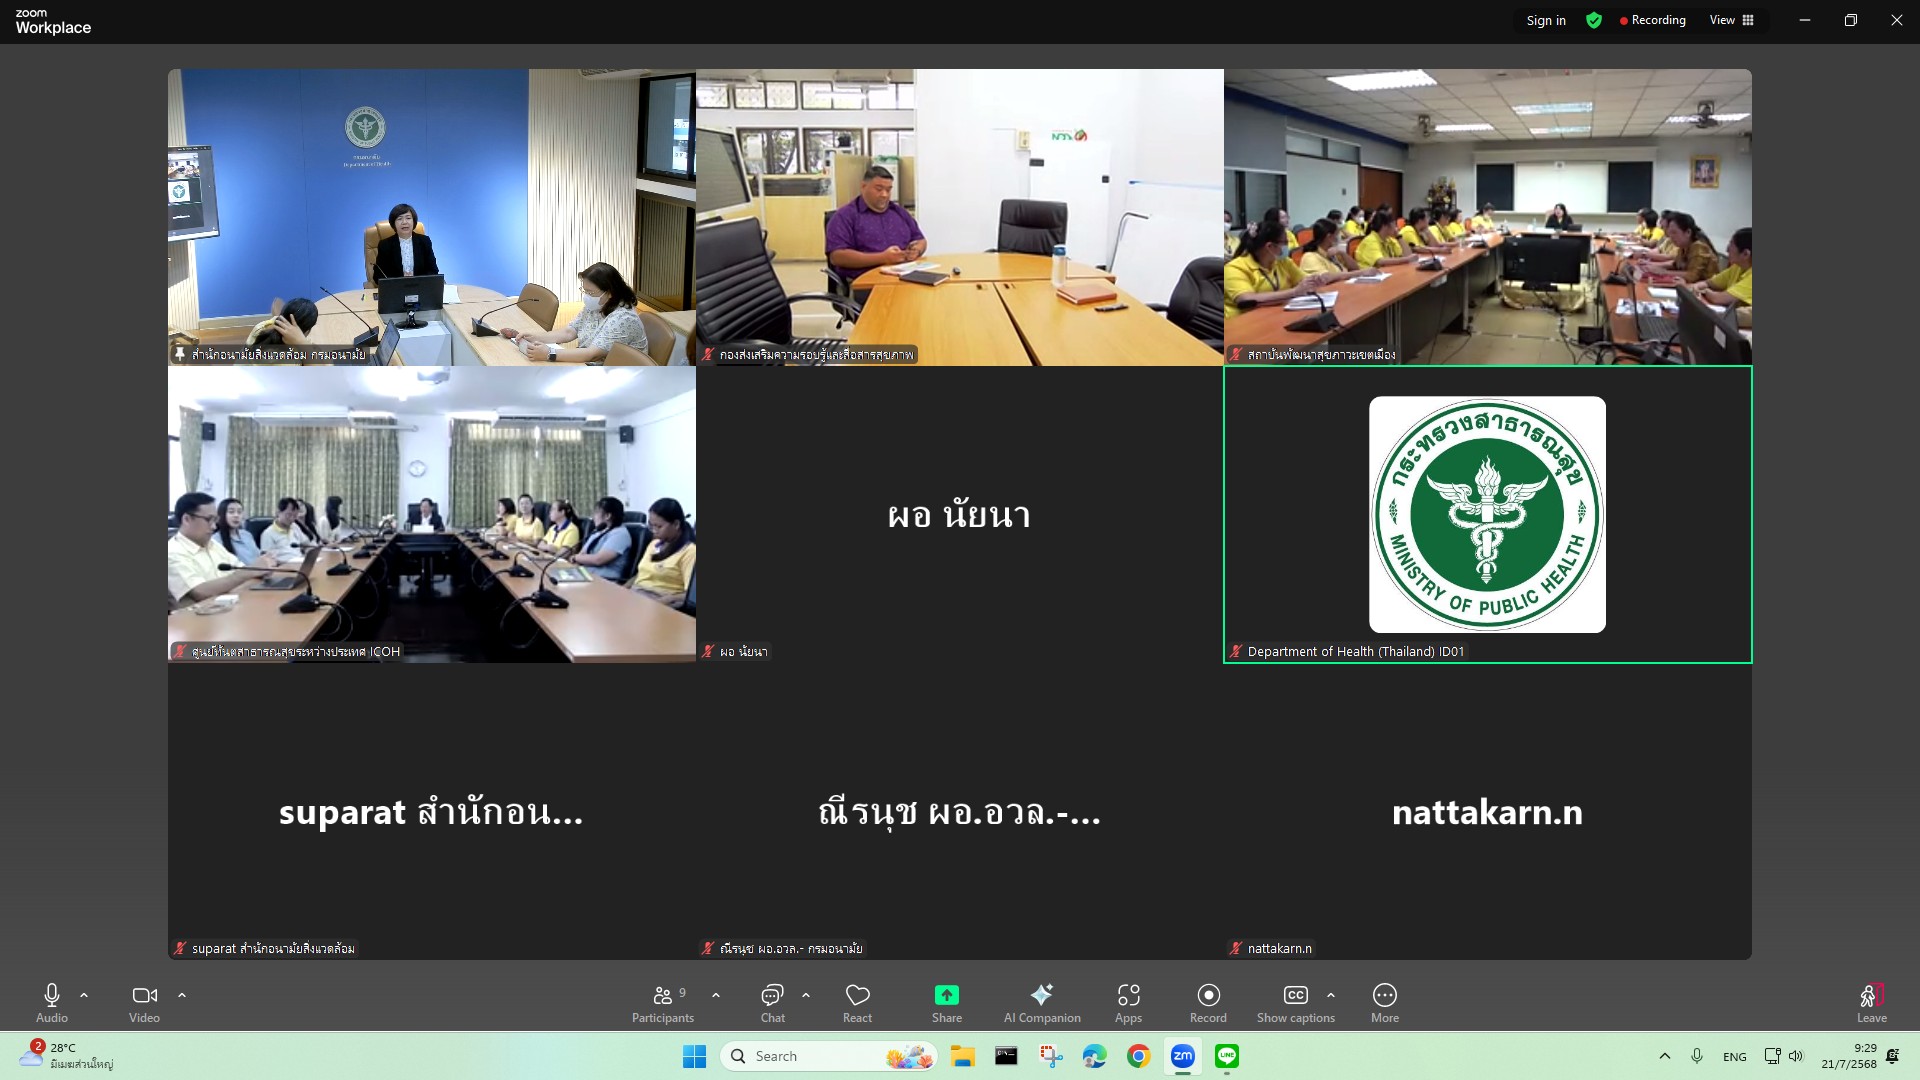Select the สถาบันพัฒนาสุขภาวะเขตเมือง video tile
The image size is (1920, 1080).
1488,217
